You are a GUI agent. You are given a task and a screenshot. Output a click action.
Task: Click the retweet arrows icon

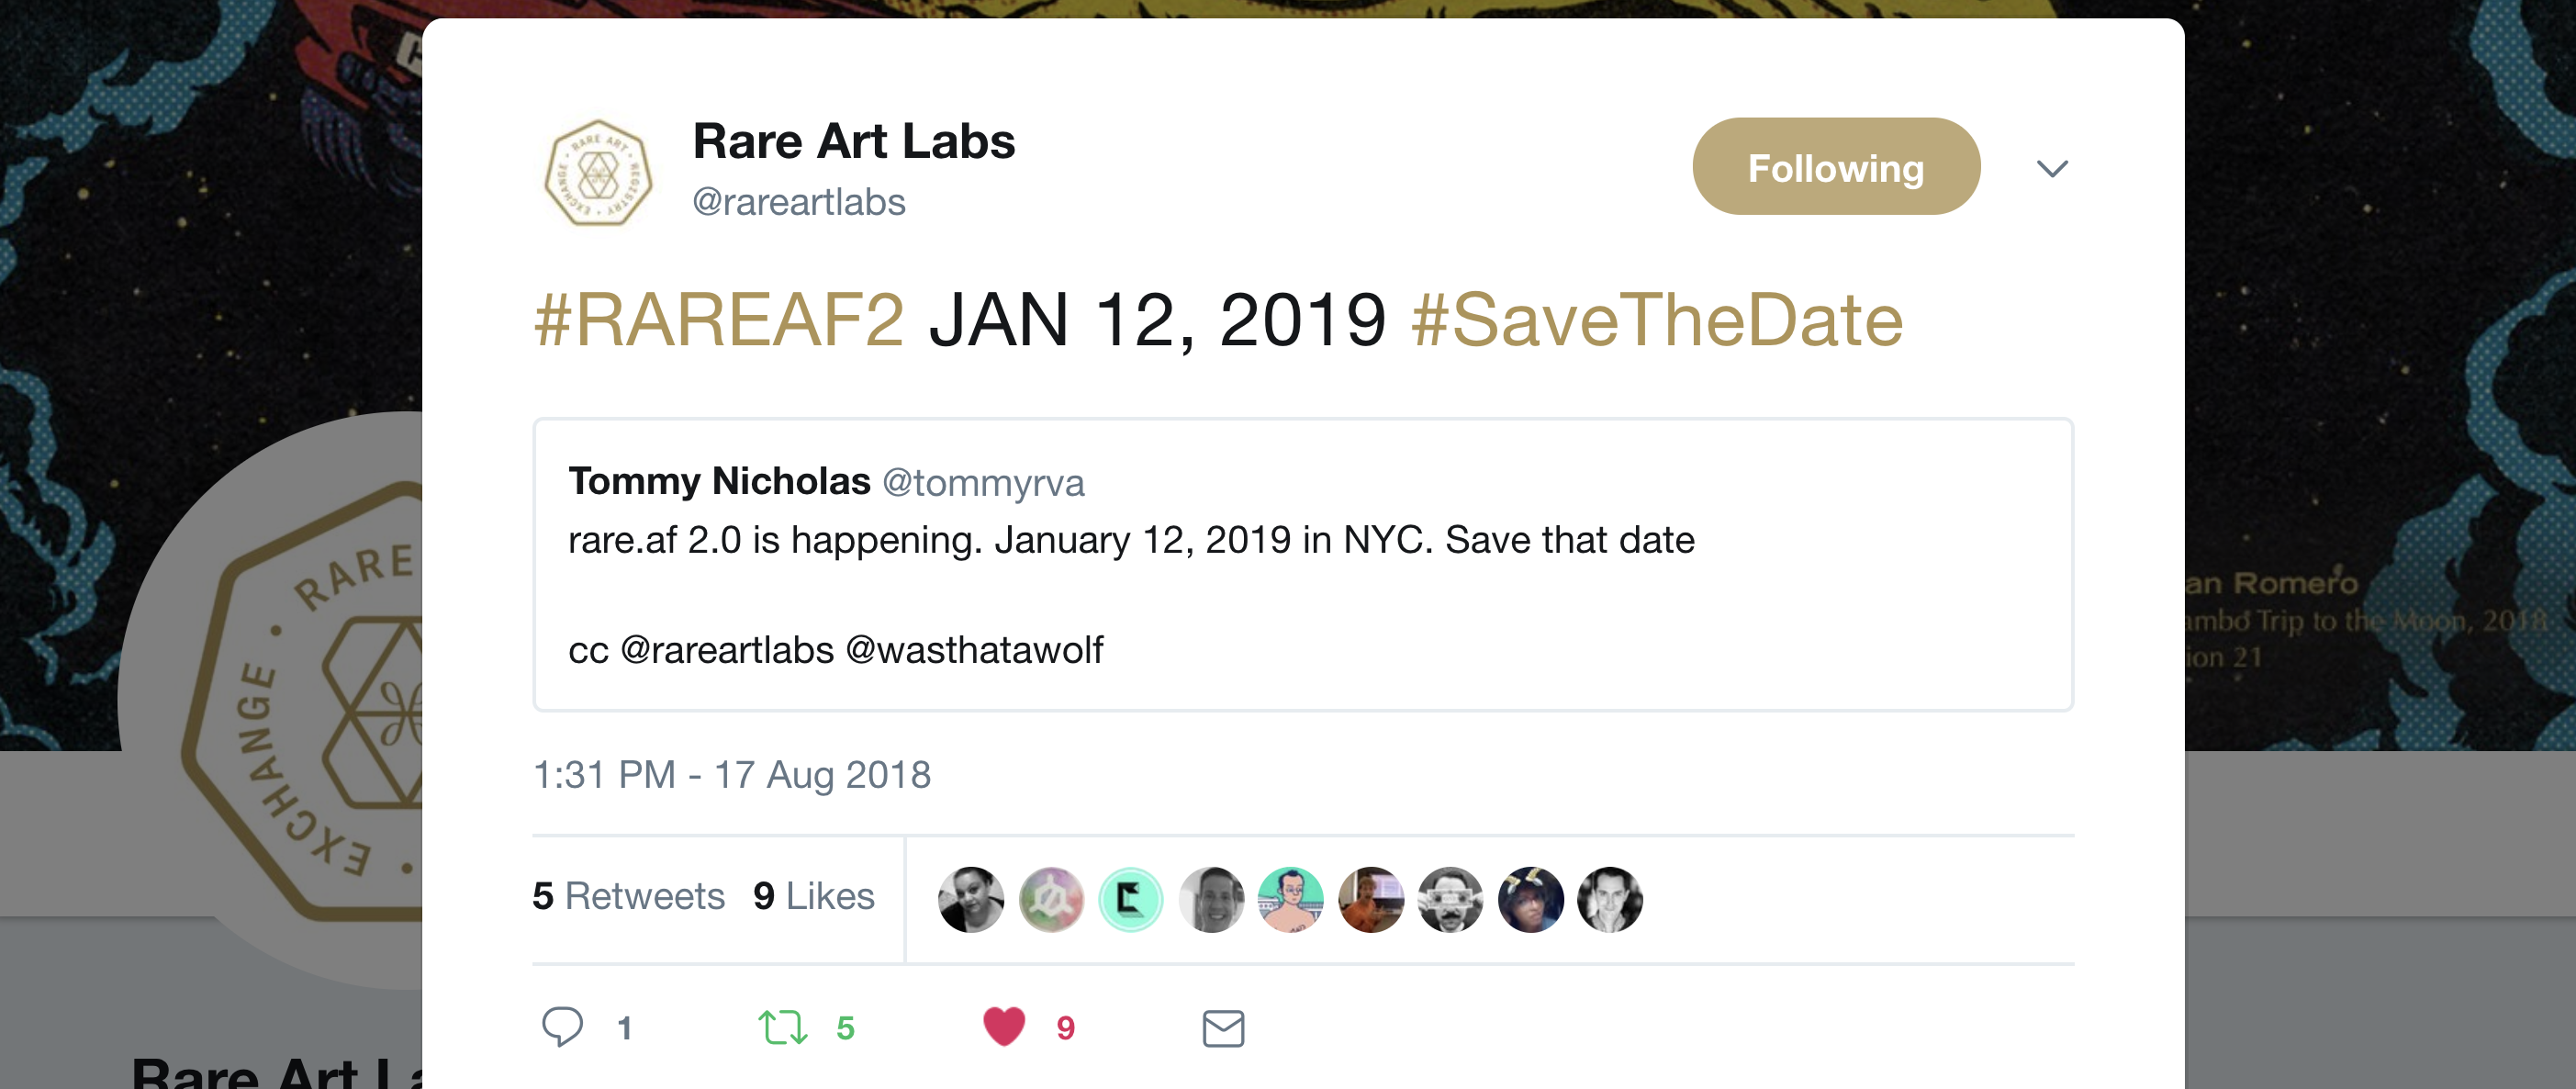pos(782,1027)
